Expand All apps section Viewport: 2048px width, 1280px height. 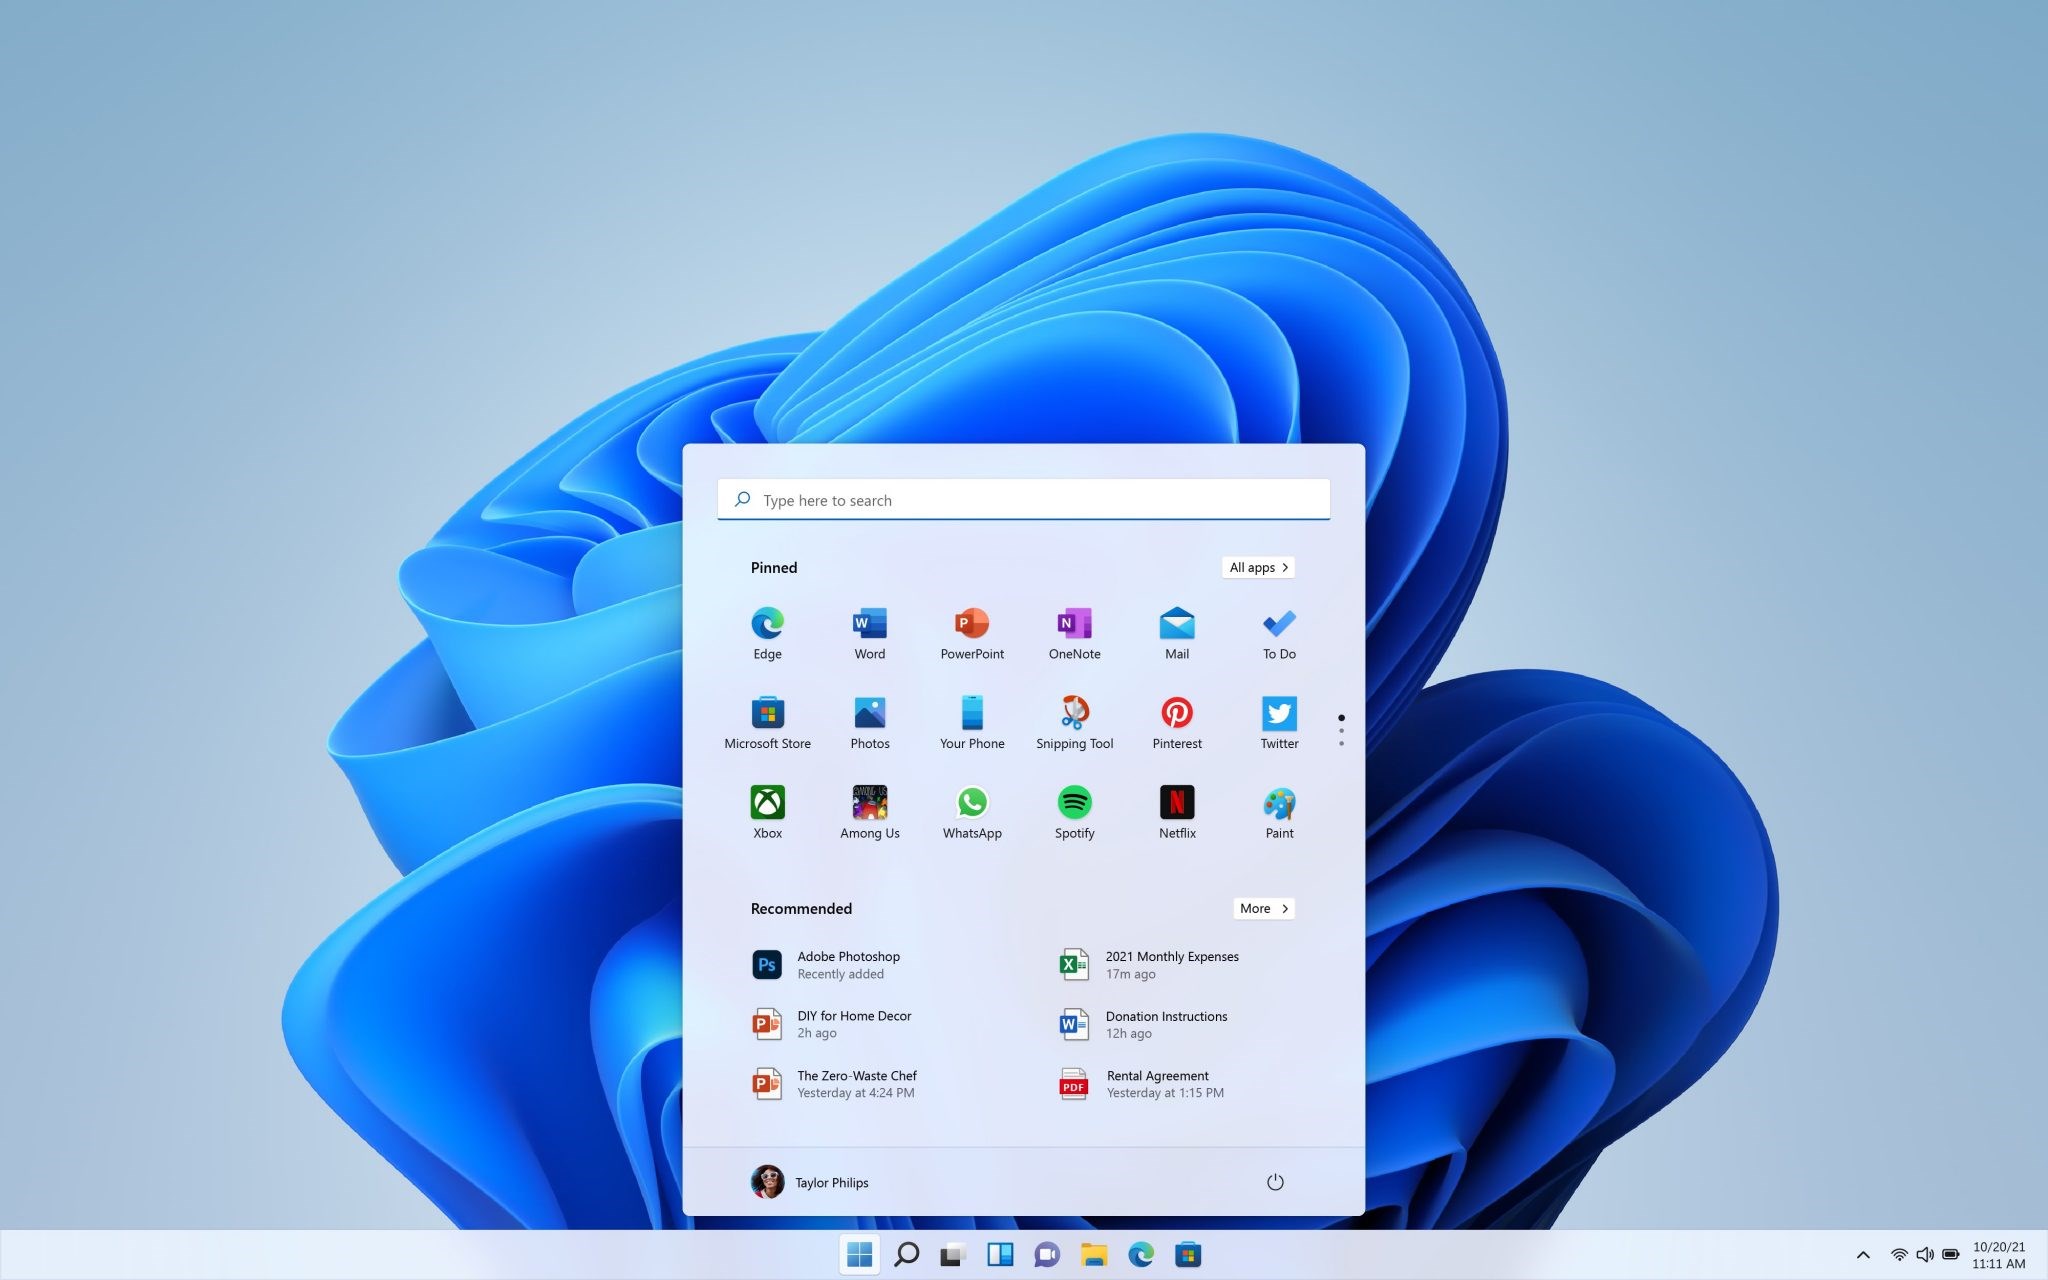1255,566
